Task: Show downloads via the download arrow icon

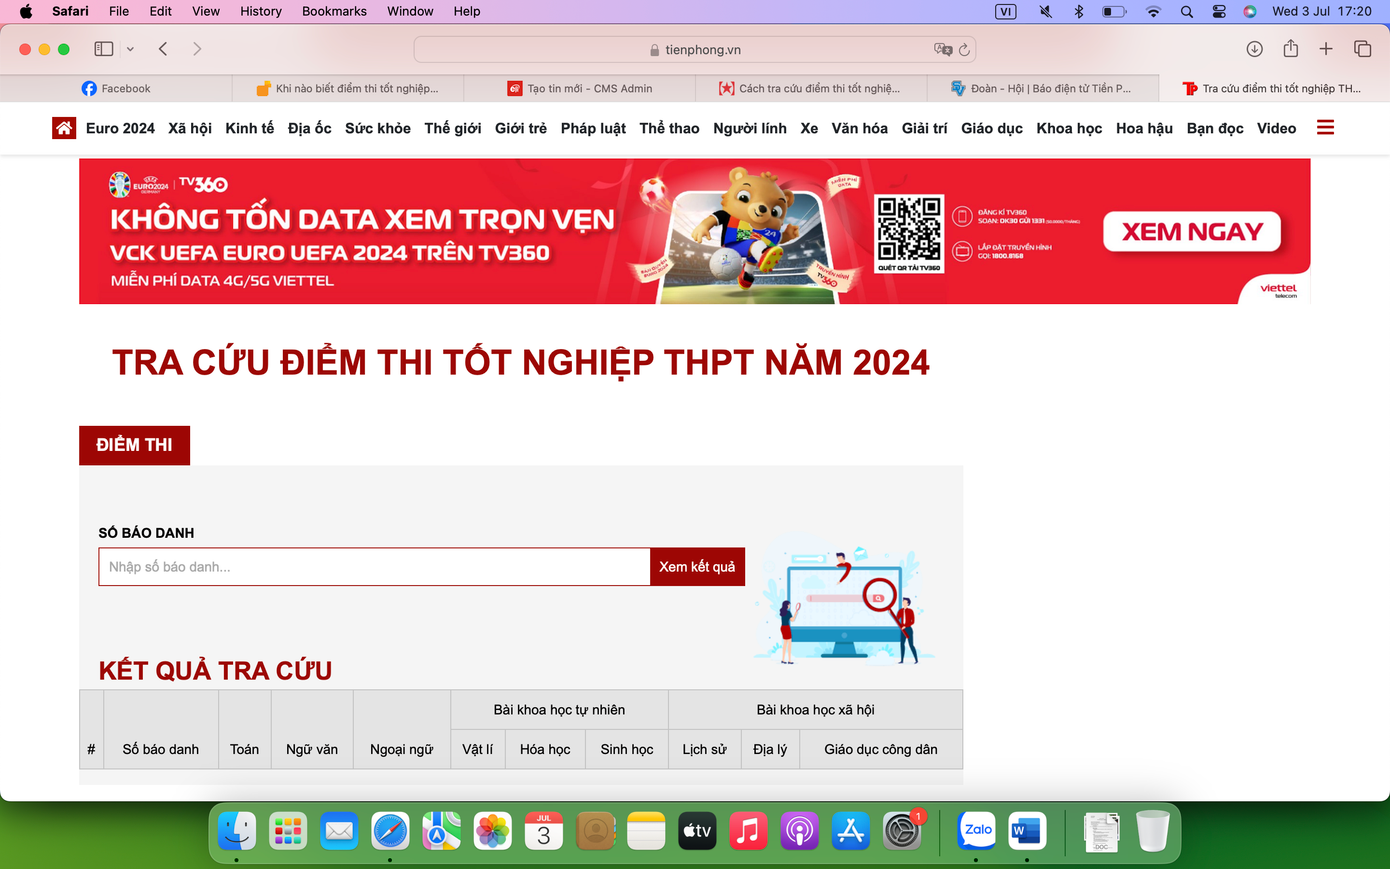Action: pos(1254,47)
